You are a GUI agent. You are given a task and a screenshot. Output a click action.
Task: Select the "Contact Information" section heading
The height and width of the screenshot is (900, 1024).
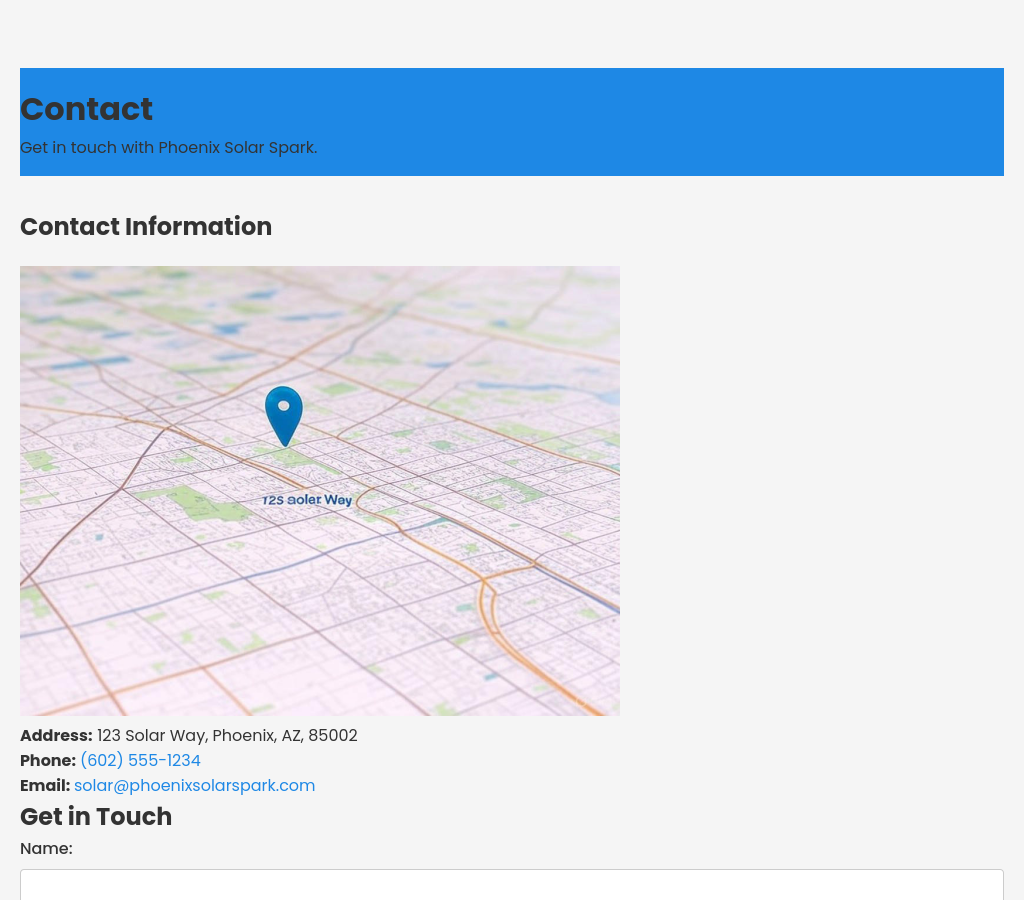click(x=146, y=227)
